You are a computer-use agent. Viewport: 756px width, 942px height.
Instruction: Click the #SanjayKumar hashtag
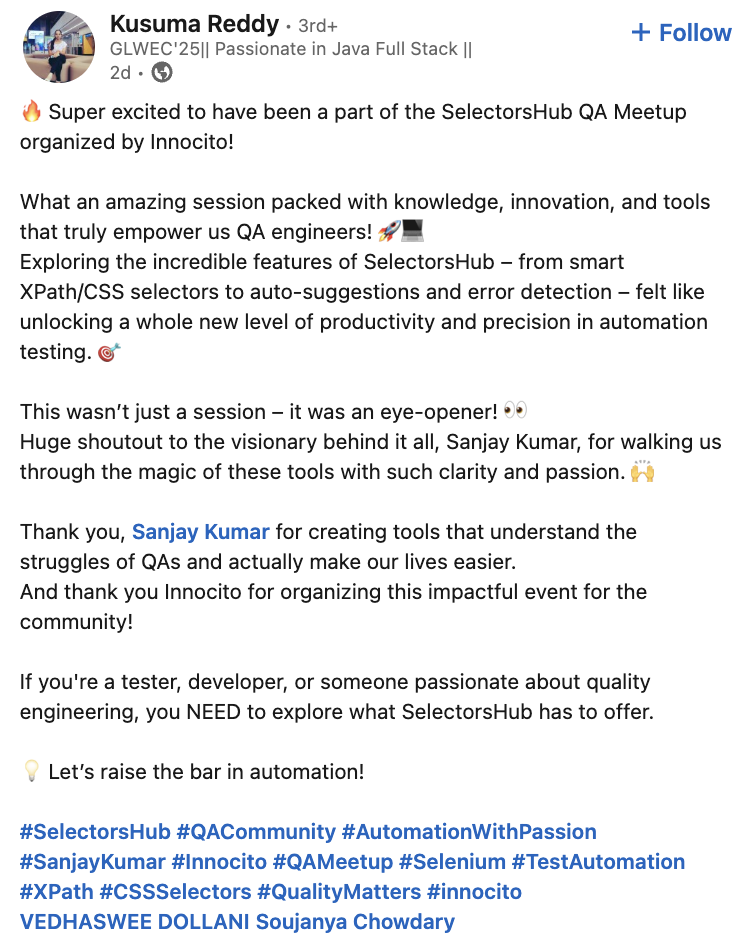click(93, 862)
